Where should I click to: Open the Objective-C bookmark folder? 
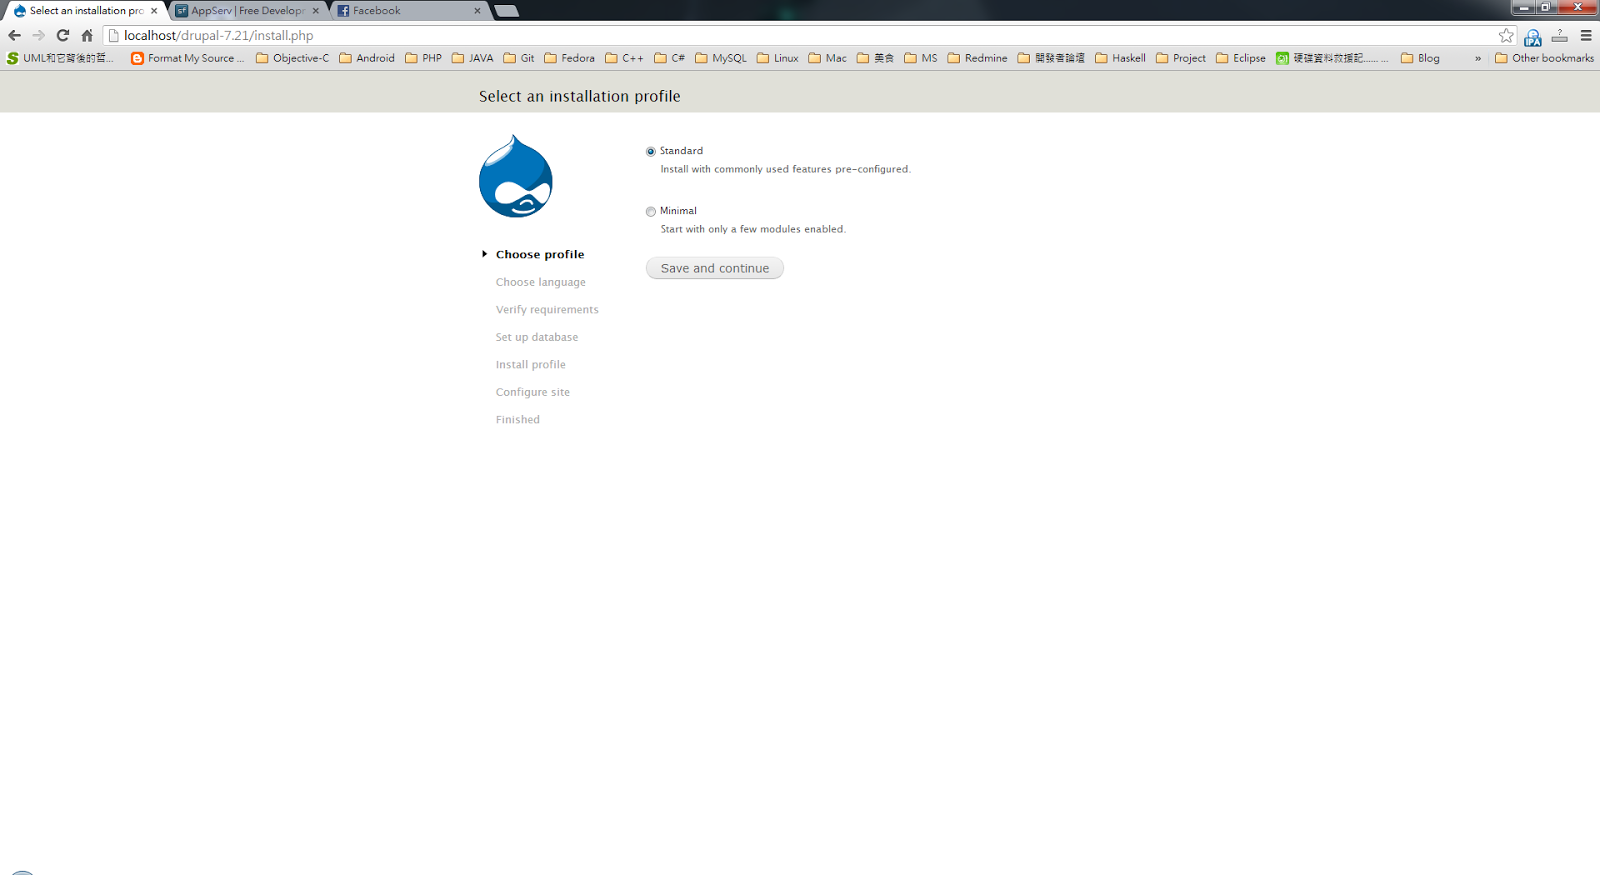(292, 58)
